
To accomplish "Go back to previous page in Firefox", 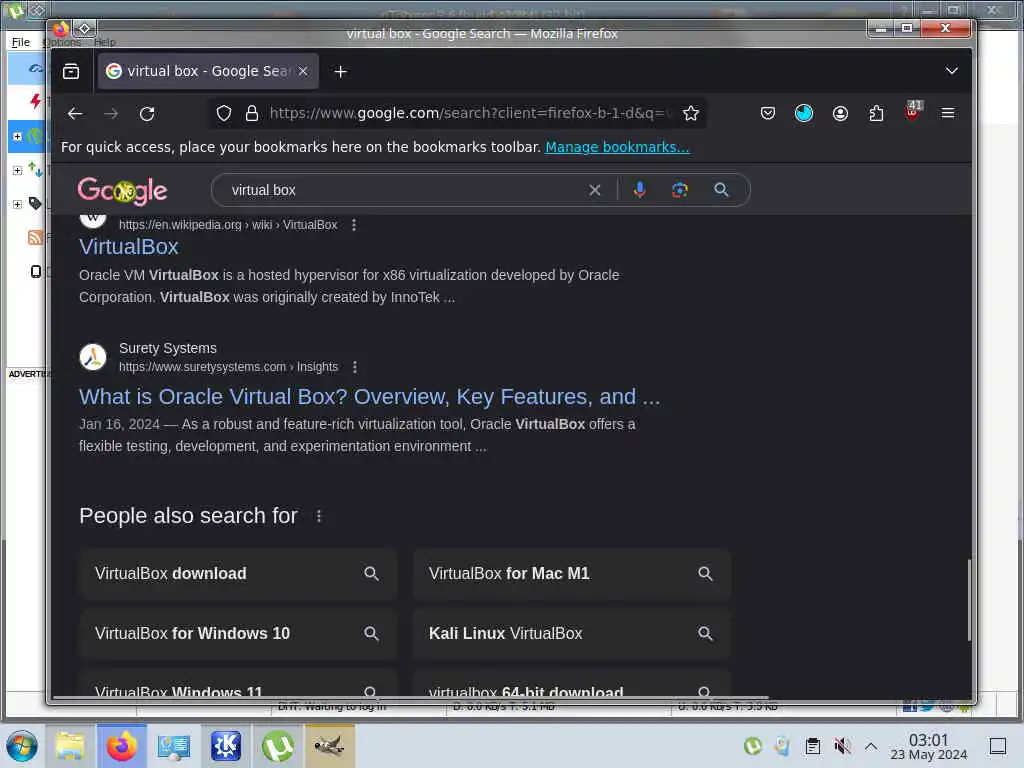I will [75, 114].
